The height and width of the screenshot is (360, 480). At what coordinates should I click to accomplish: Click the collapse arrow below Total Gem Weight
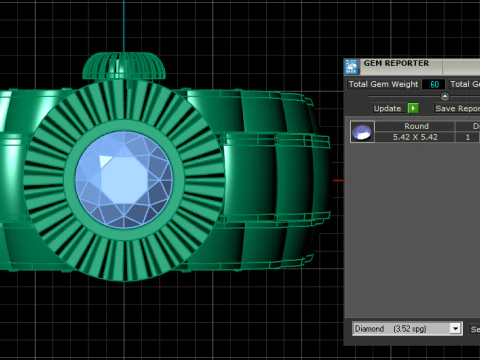(x=445, y=97)
